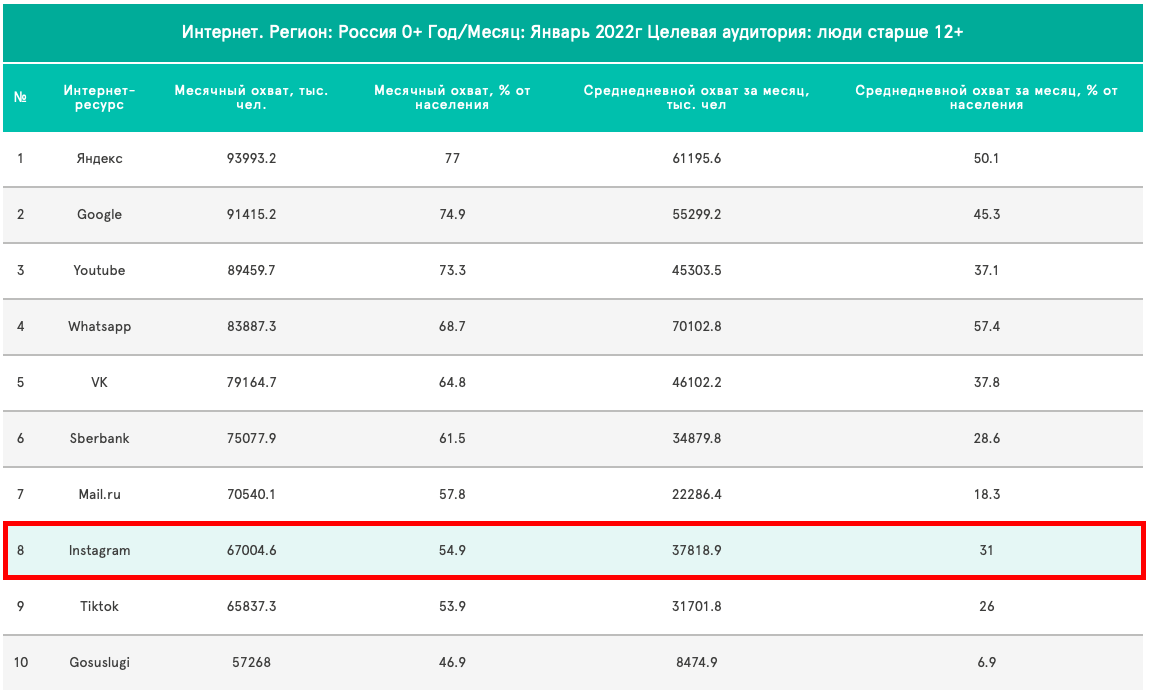Viewport: 1151px width, 696px height.
Task: Click rank number 8 in Instagram row
Action: (21, 551)
